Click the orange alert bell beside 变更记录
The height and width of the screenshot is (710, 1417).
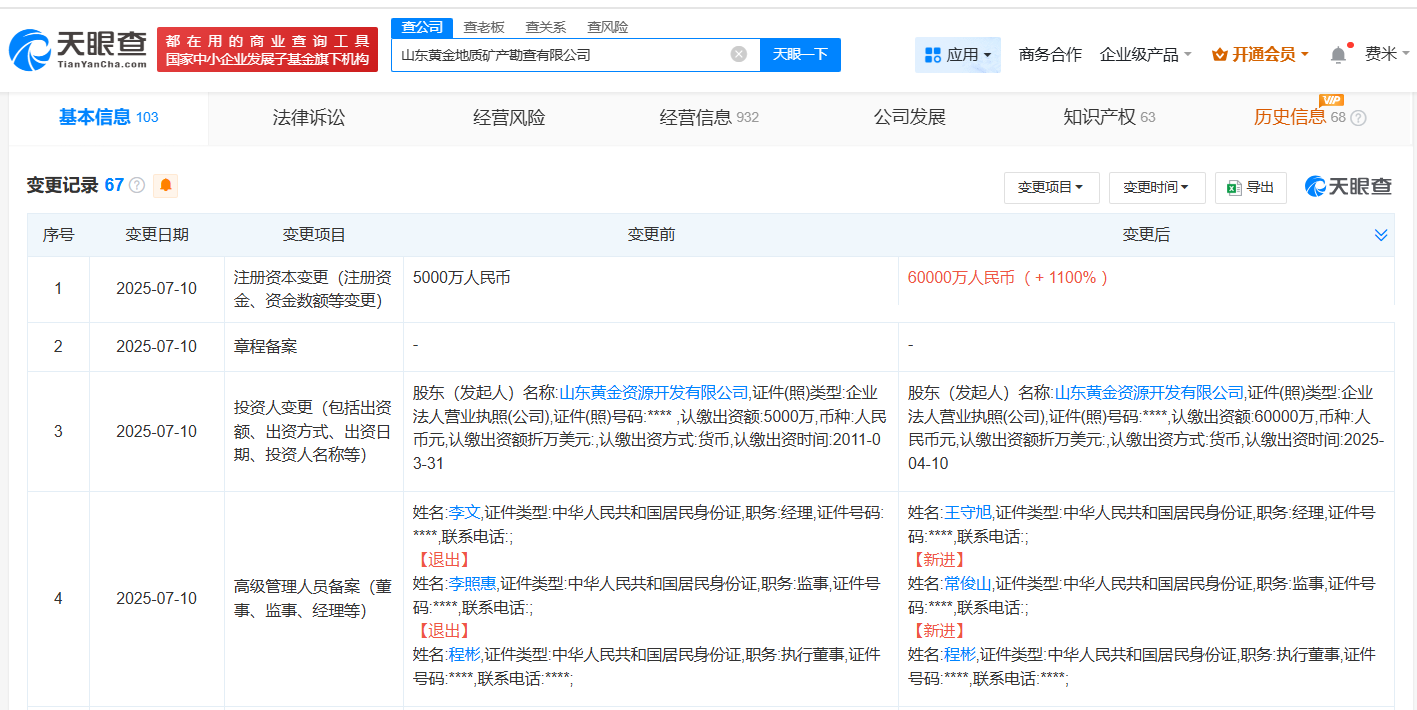pyautogui.click(x=165, y=185)
